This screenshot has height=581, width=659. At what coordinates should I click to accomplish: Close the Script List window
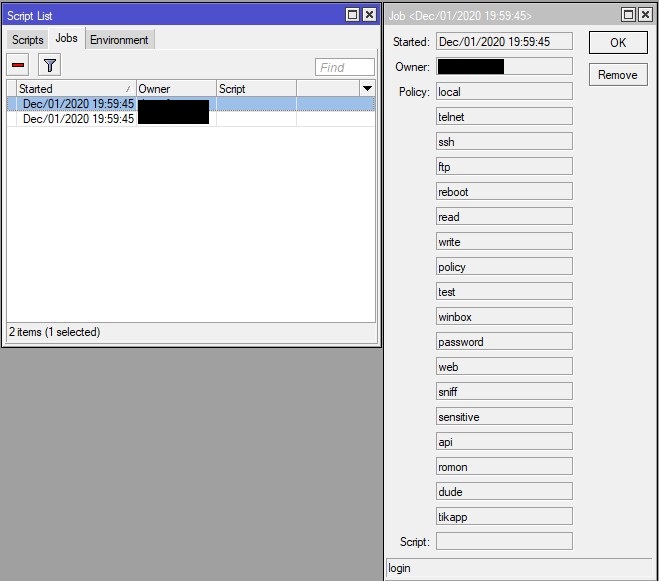point(369,15)
